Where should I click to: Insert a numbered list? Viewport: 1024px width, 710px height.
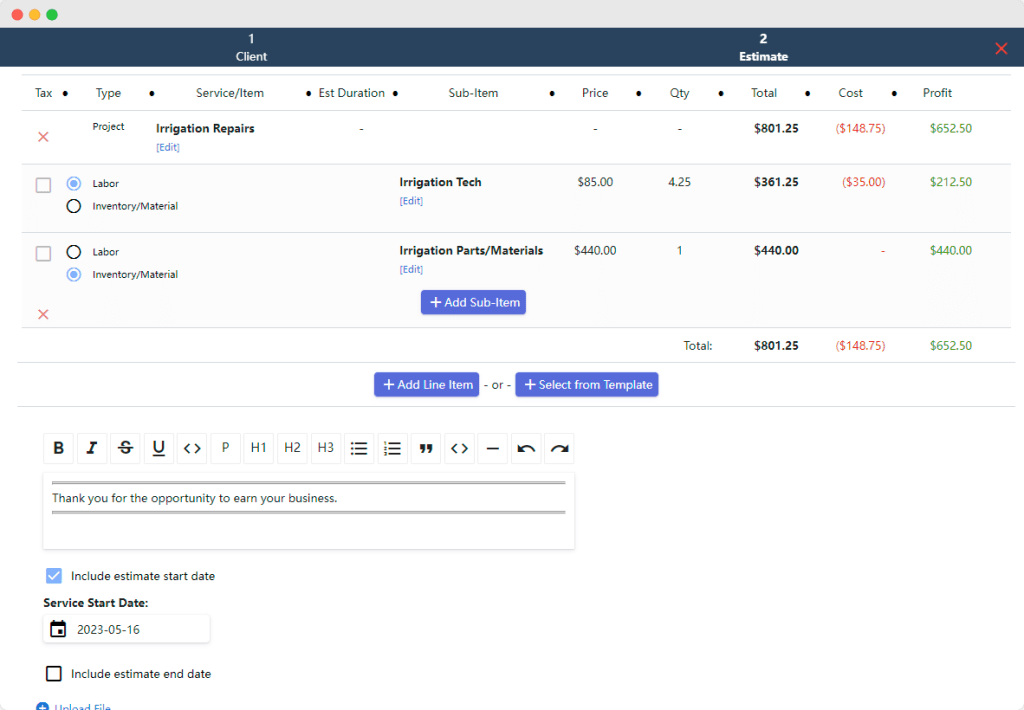[x=392, y=448]
